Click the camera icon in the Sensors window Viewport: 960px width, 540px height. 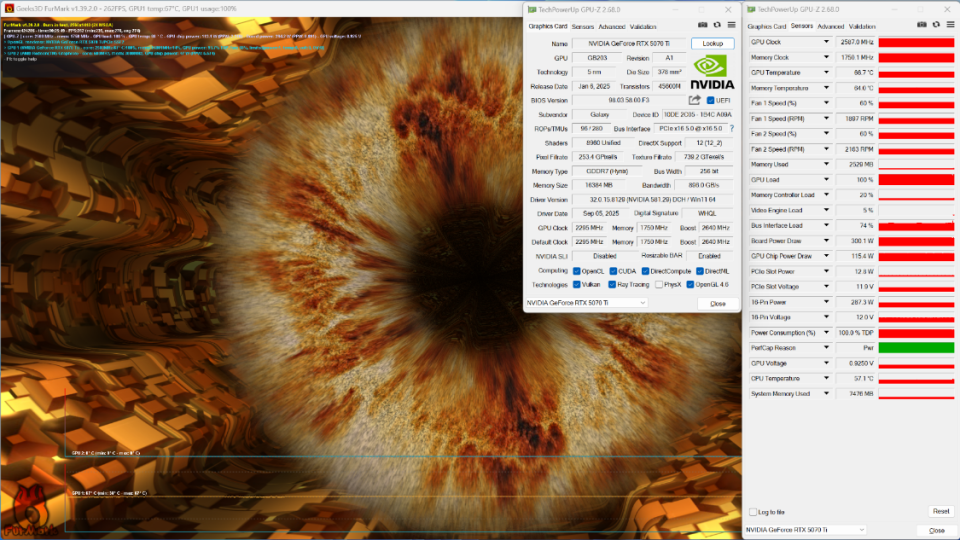pyautogui.click(x=921, y=25)
